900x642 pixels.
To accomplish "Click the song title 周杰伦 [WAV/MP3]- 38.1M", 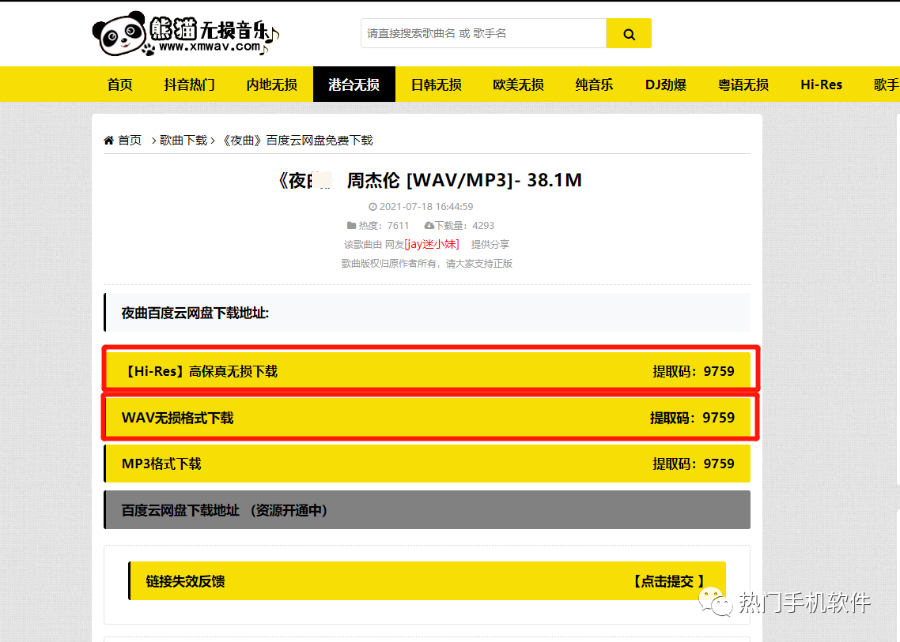I will pyautogui.click(x=464, y=180).
